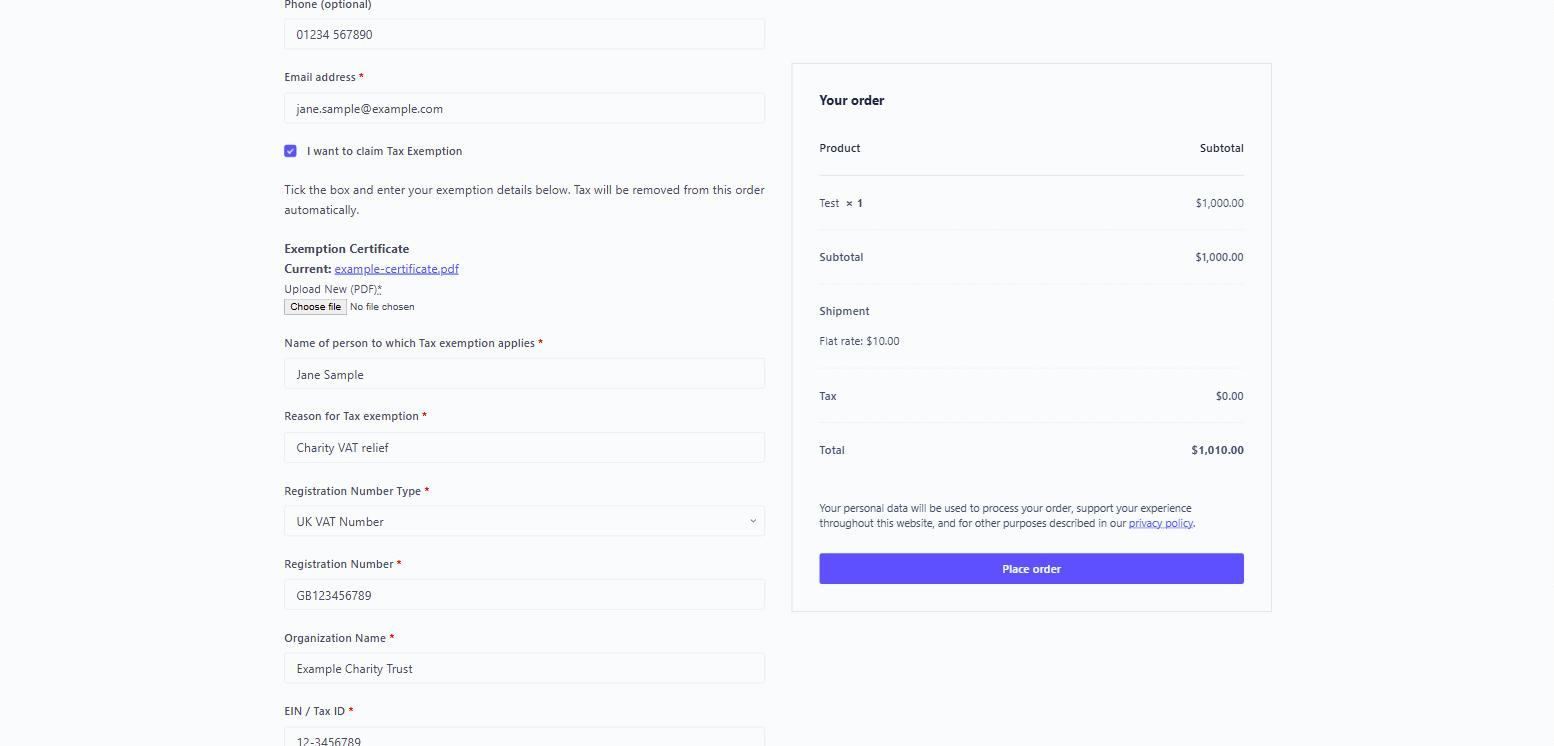Toggle the Tax Exemption claim checkbox
Viewport: 1554px width, 746px height.
pyautogui.click(x=290, y=151)
